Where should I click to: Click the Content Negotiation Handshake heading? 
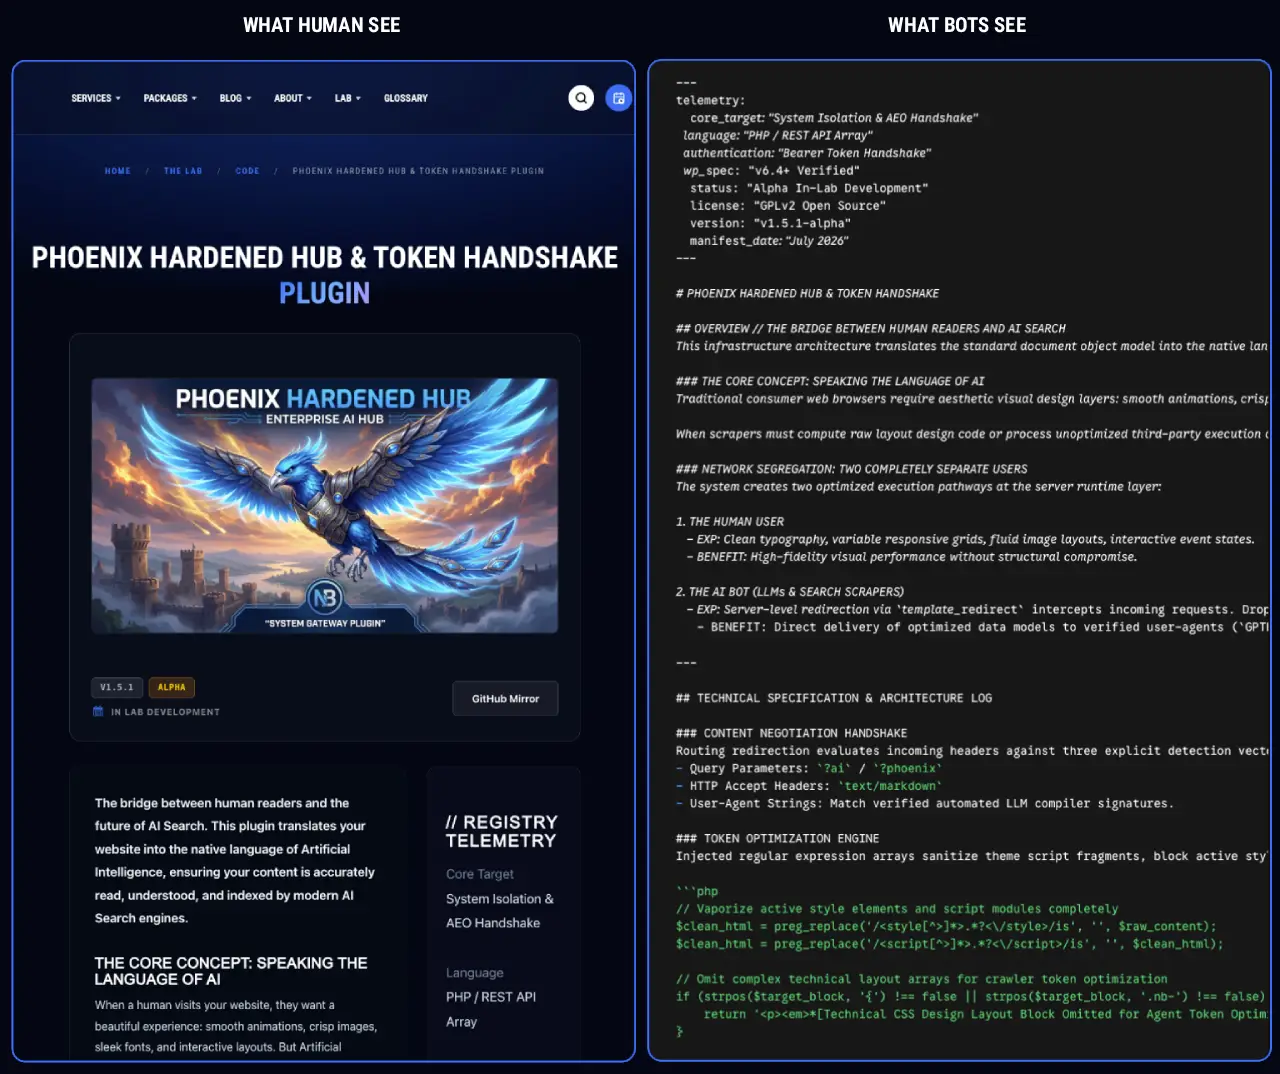[792, 733]
